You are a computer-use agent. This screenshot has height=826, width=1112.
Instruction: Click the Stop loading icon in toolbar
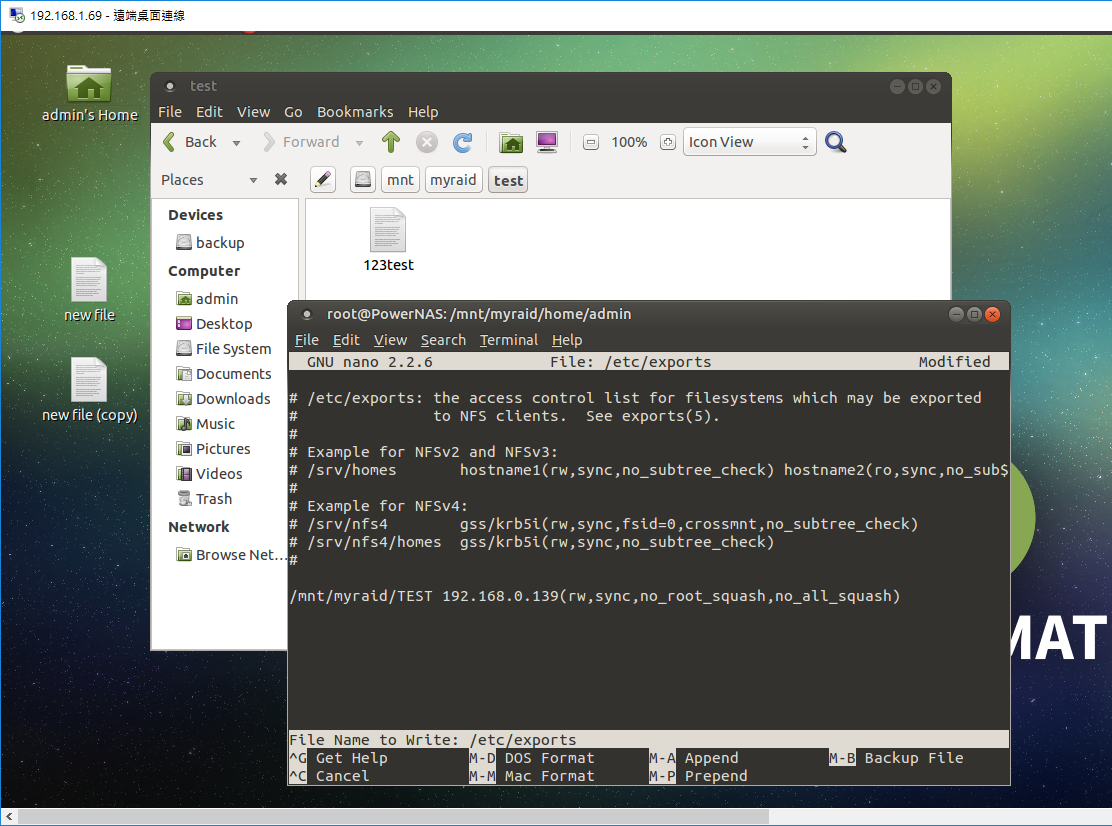point(426,143)
